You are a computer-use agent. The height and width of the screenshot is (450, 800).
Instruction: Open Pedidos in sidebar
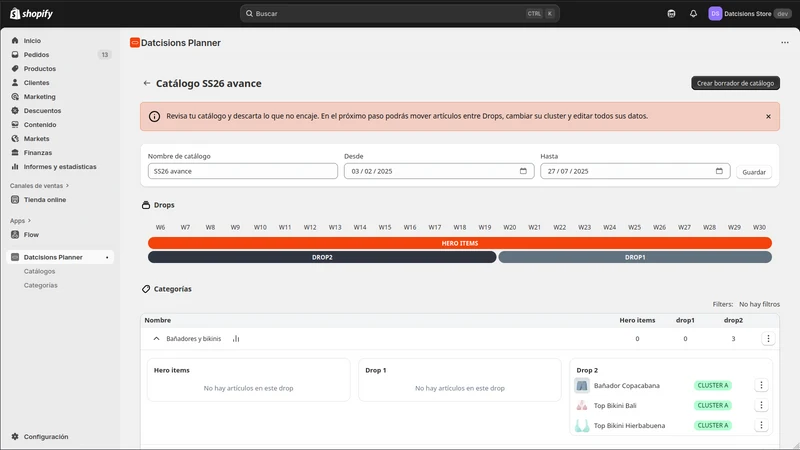(36, 55)
